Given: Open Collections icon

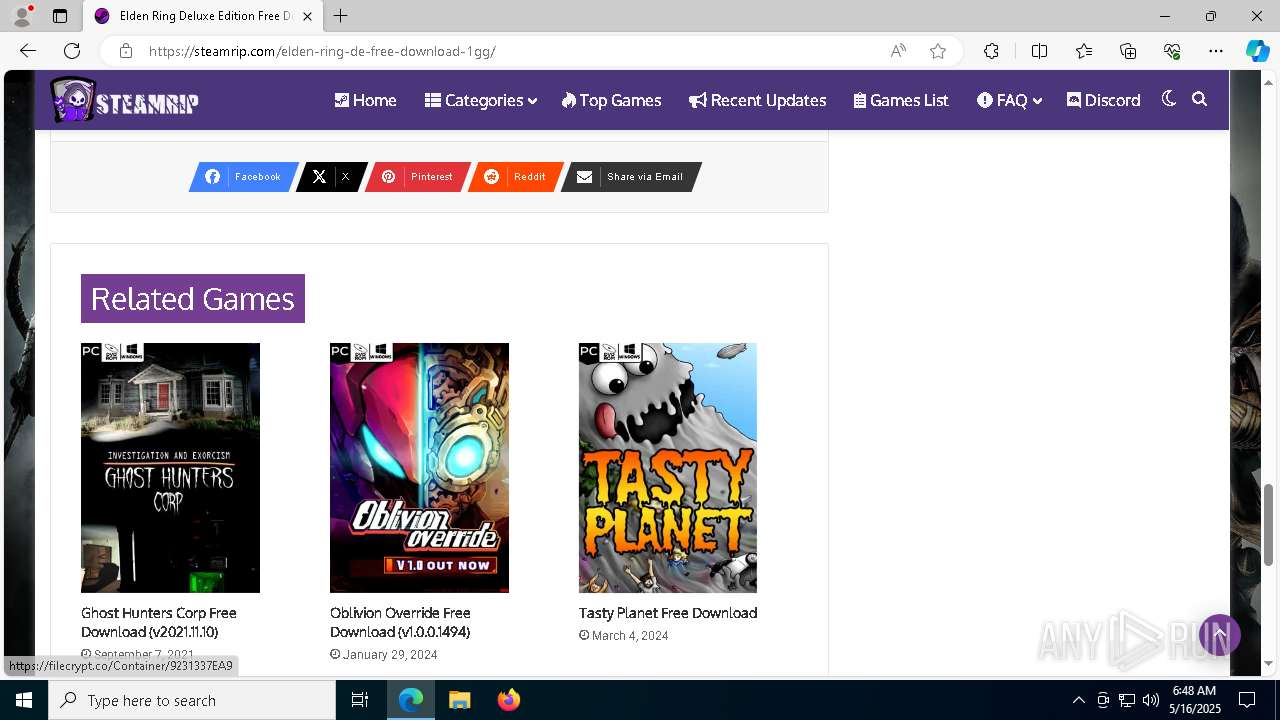Looking at the screenshot, I should click(x=1128, y=51).
